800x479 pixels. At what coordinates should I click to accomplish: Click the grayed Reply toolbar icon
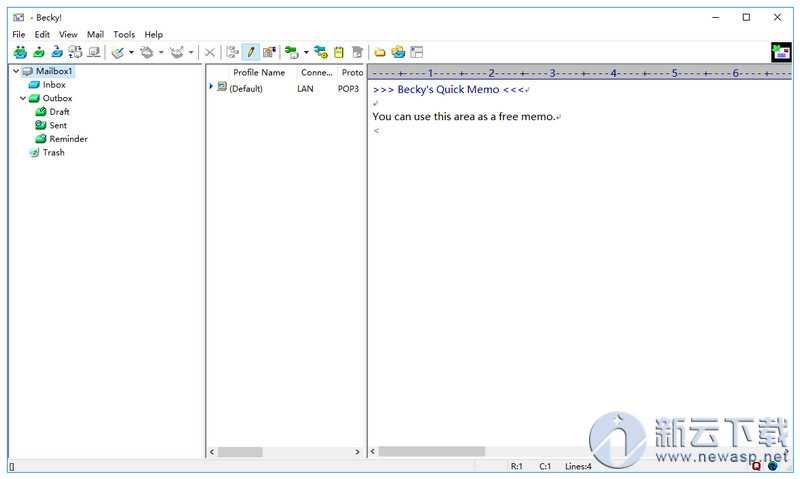click(x=147, y=52)
